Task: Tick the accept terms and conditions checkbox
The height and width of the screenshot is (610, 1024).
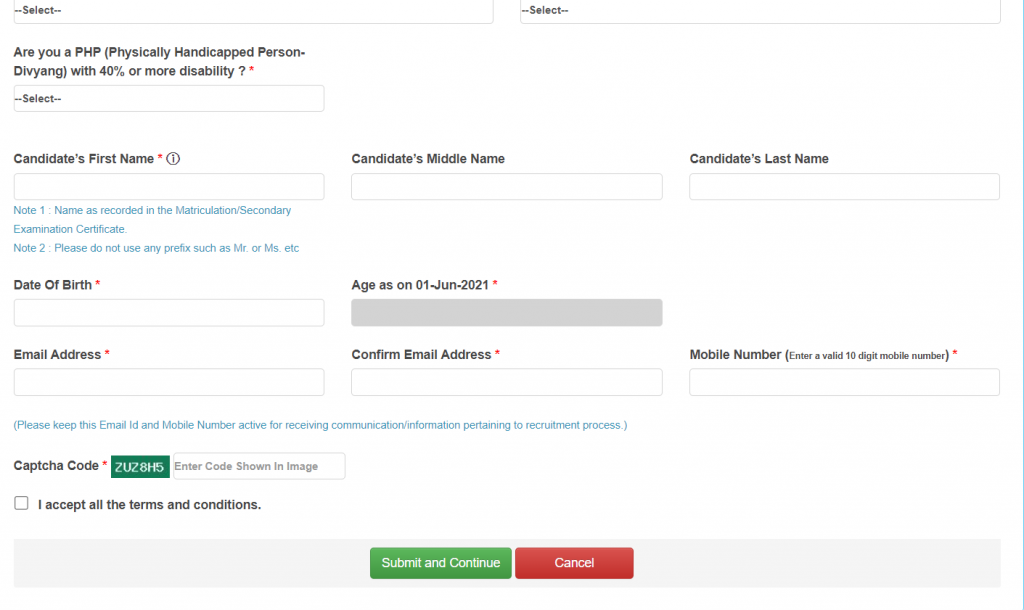Action: click(21, 504)
